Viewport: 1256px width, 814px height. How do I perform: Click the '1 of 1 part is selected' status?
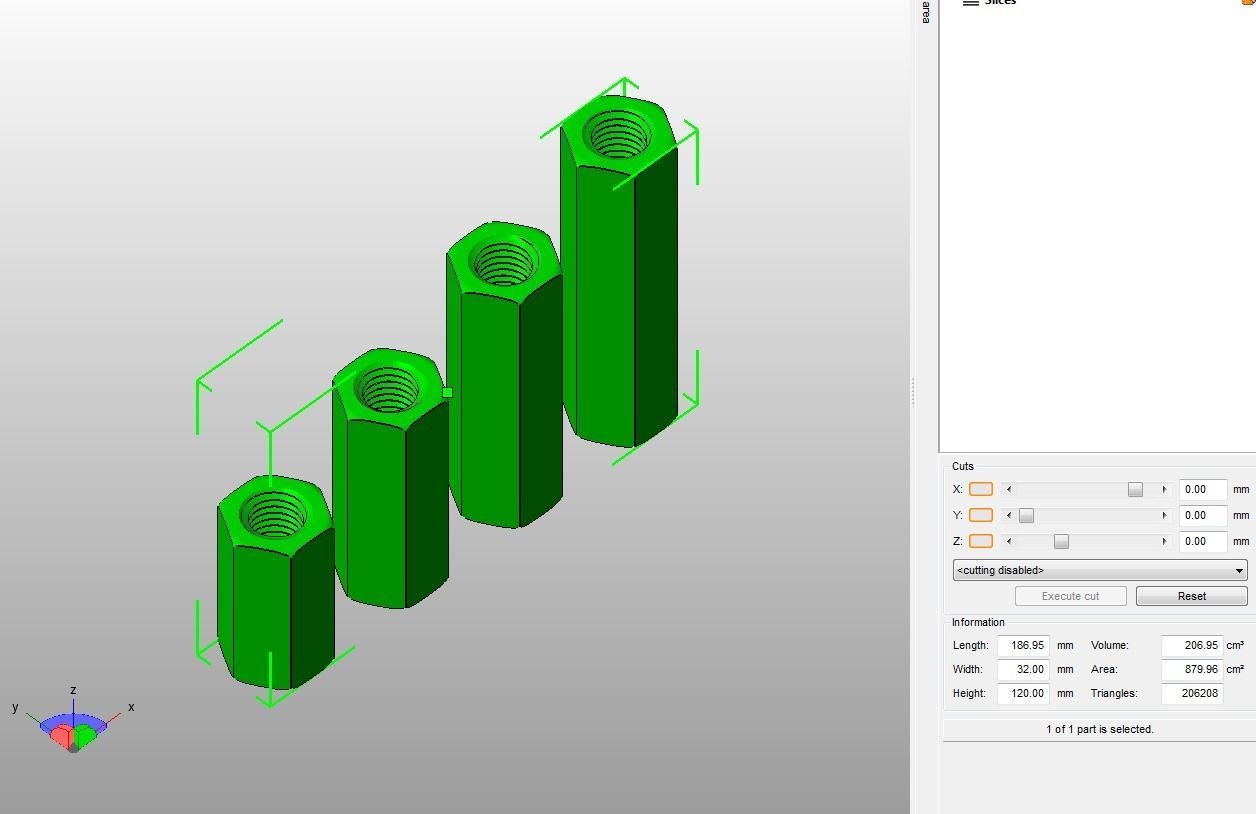click(1100, 729)
